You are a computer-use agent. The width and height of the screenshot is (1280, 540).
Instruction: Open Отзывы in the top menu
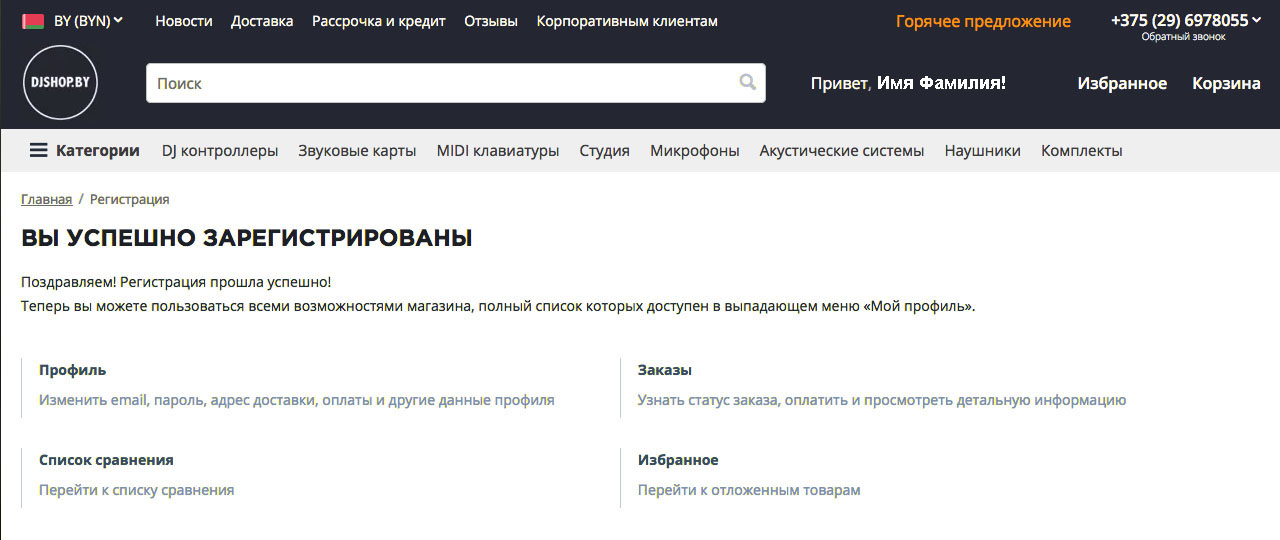(x=491, y=21)
